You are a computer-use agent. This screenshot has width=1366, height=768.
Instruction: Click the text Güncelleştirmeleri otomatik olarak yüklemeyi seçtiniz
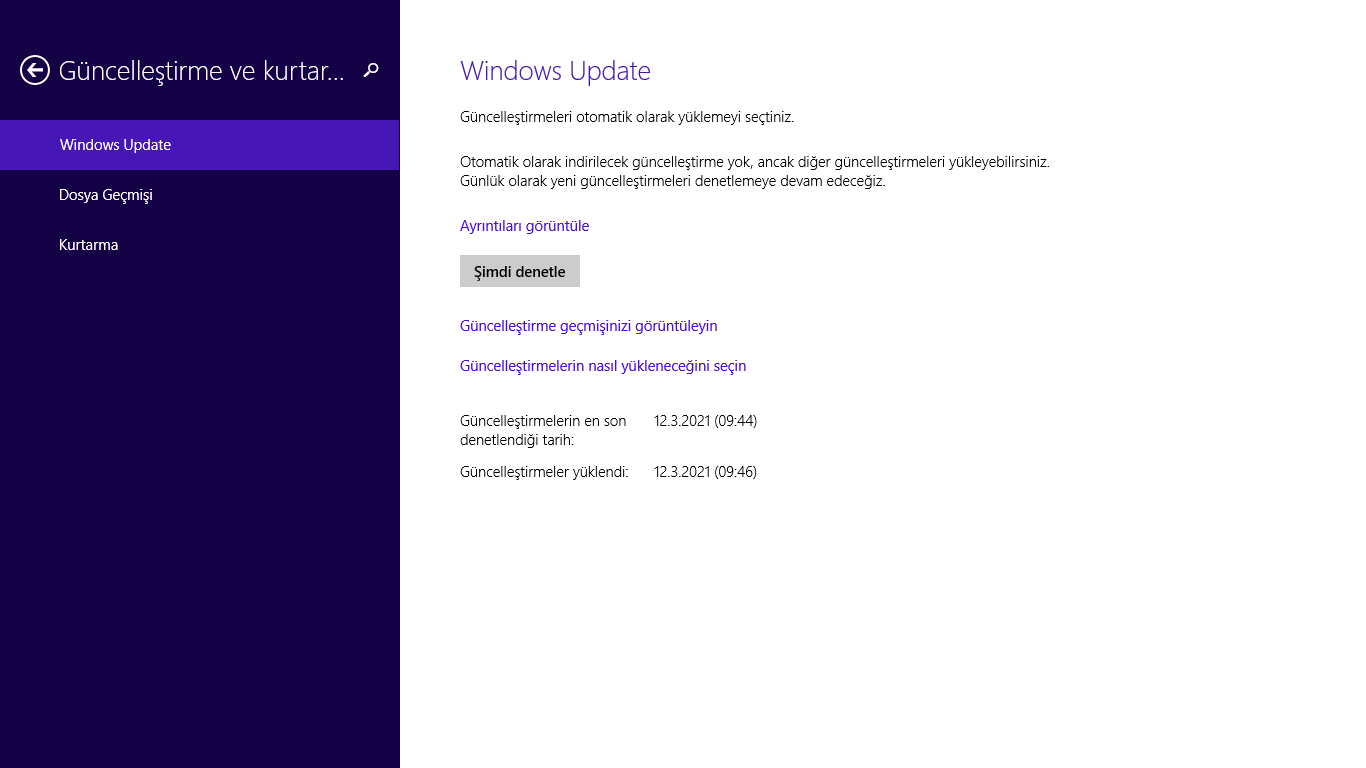(x=627, y=117)
